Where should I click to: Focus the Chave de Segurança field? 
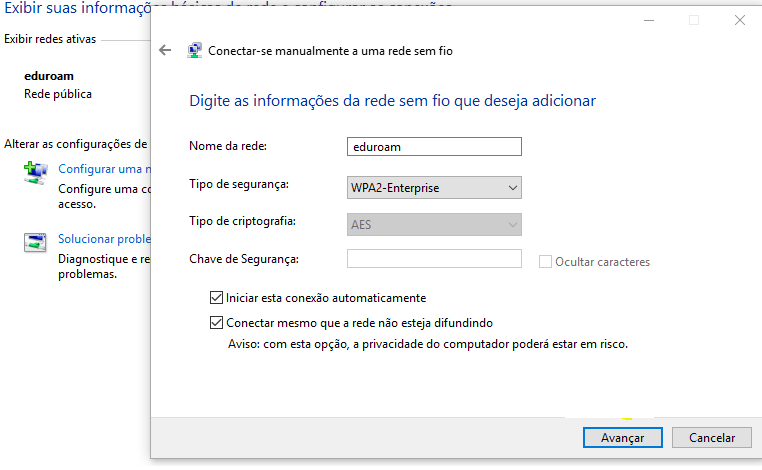click(434, 259)
